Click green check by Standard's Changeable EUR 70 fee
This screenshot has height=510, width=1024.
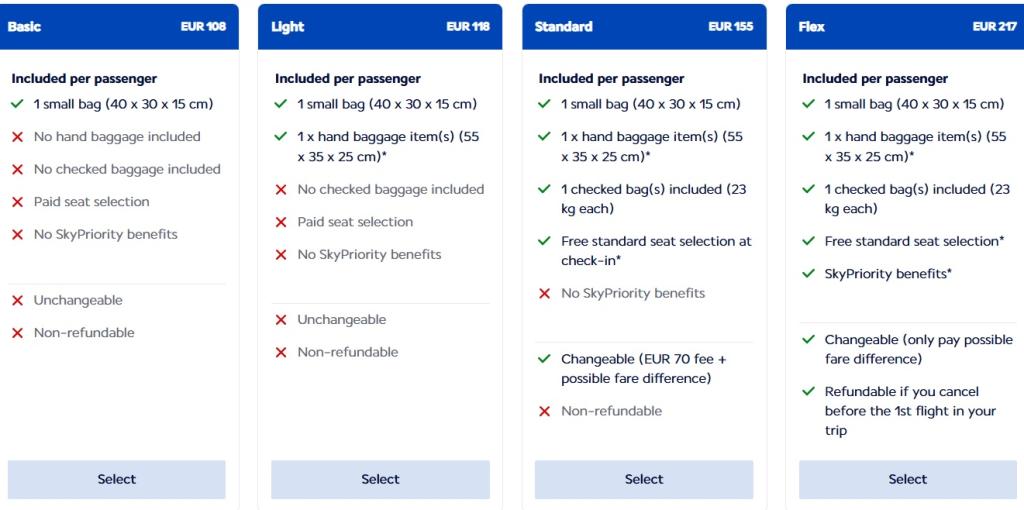(x=545, y=359)
